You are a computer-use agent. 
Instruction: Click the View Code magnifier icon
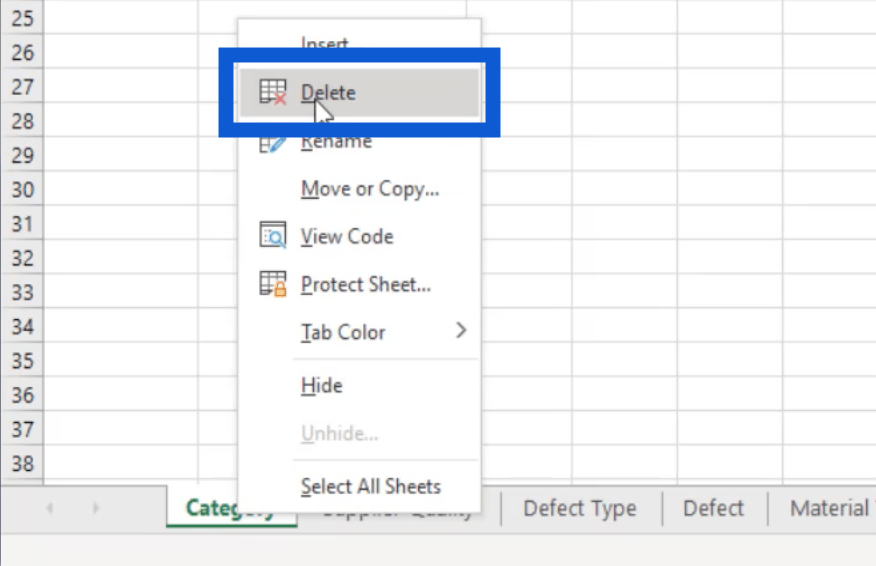(273, 235)
